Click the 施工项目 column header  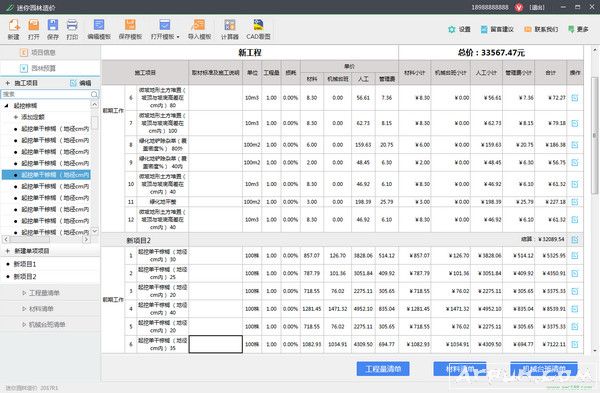(145, 72)
